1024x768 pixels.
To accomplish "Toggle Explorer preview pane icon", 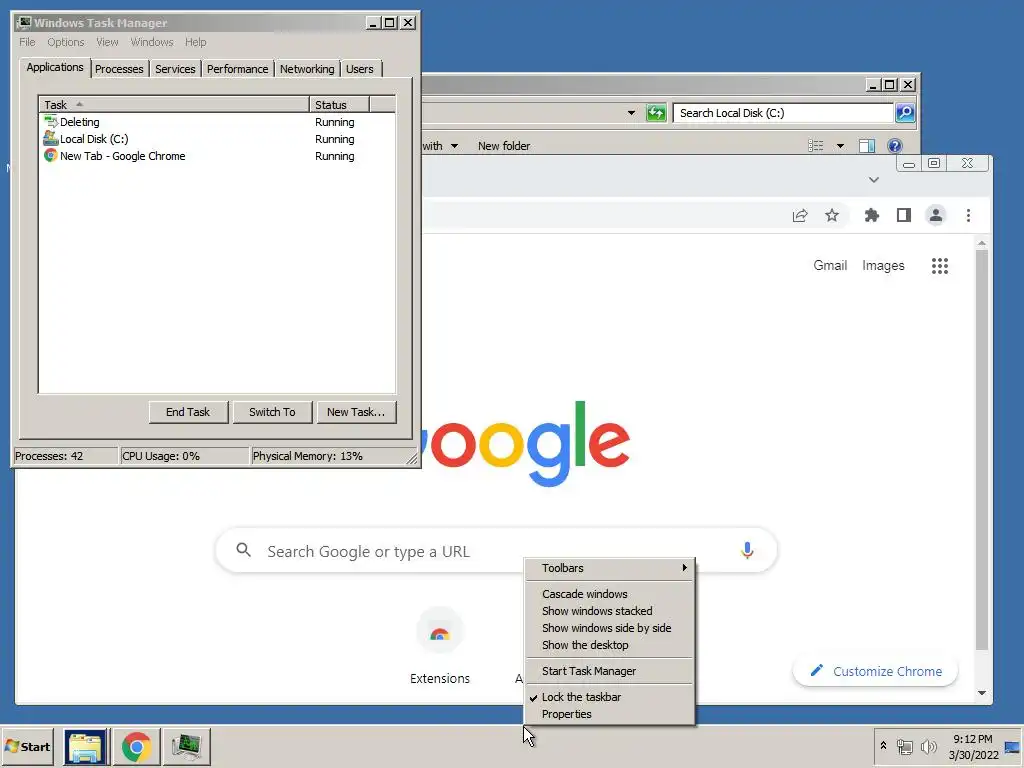I will pyautogui.click(x=867, y=146).
